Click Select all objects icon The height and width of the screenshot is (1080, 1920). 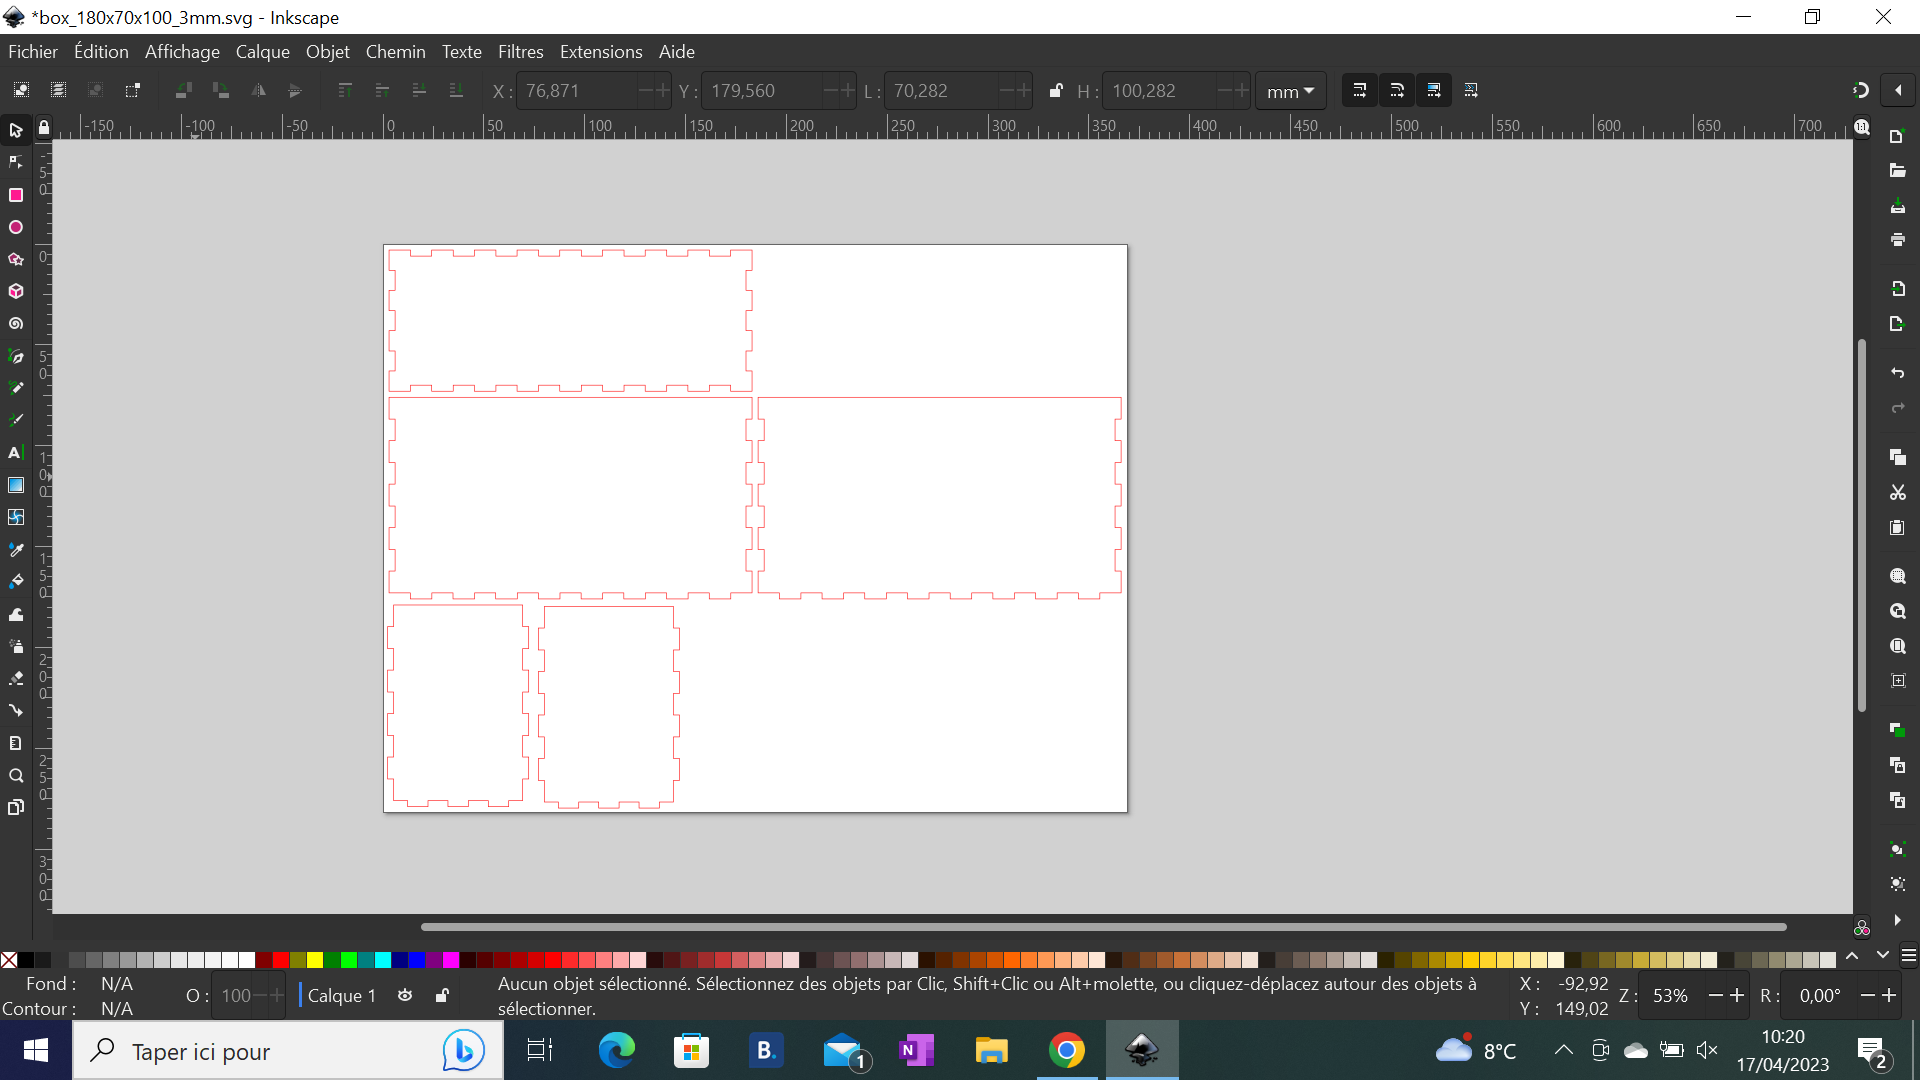[x=21, y=90]
